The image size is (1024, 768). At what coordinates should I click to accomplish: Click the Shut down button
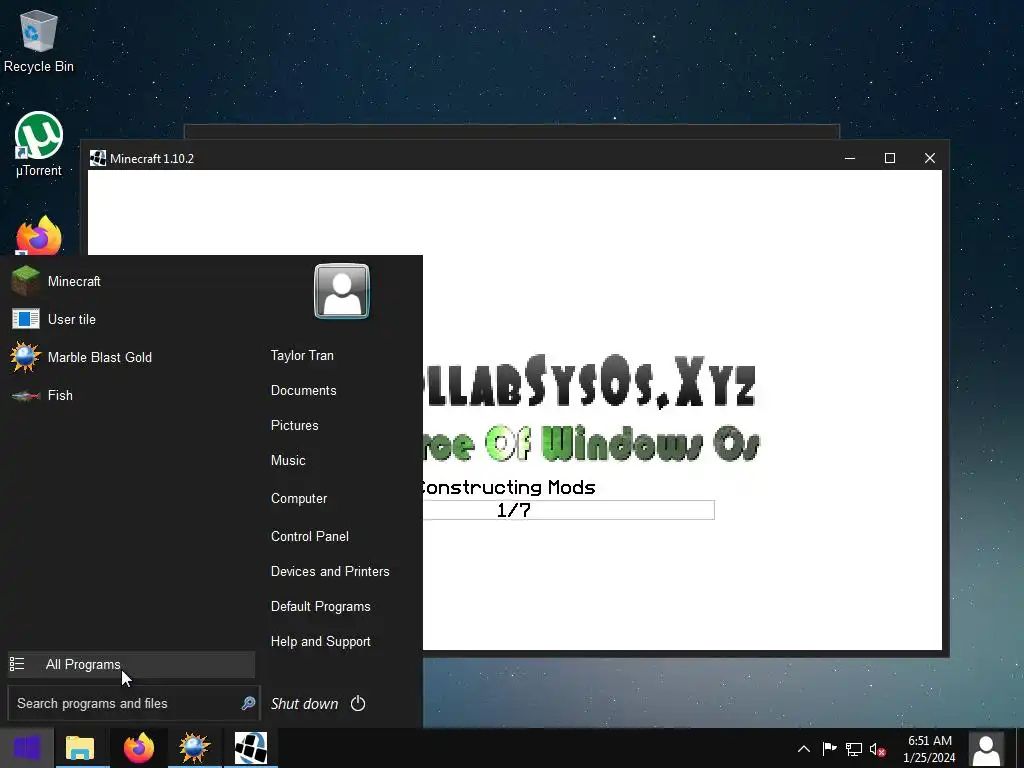[304, 704]
